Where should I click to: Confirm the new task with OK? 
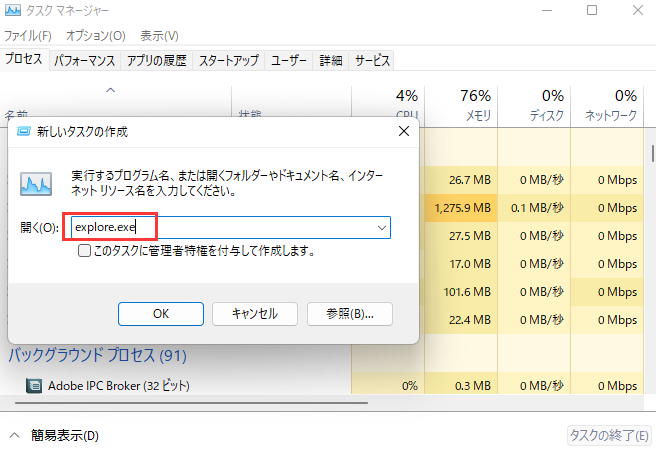[161, 314]
